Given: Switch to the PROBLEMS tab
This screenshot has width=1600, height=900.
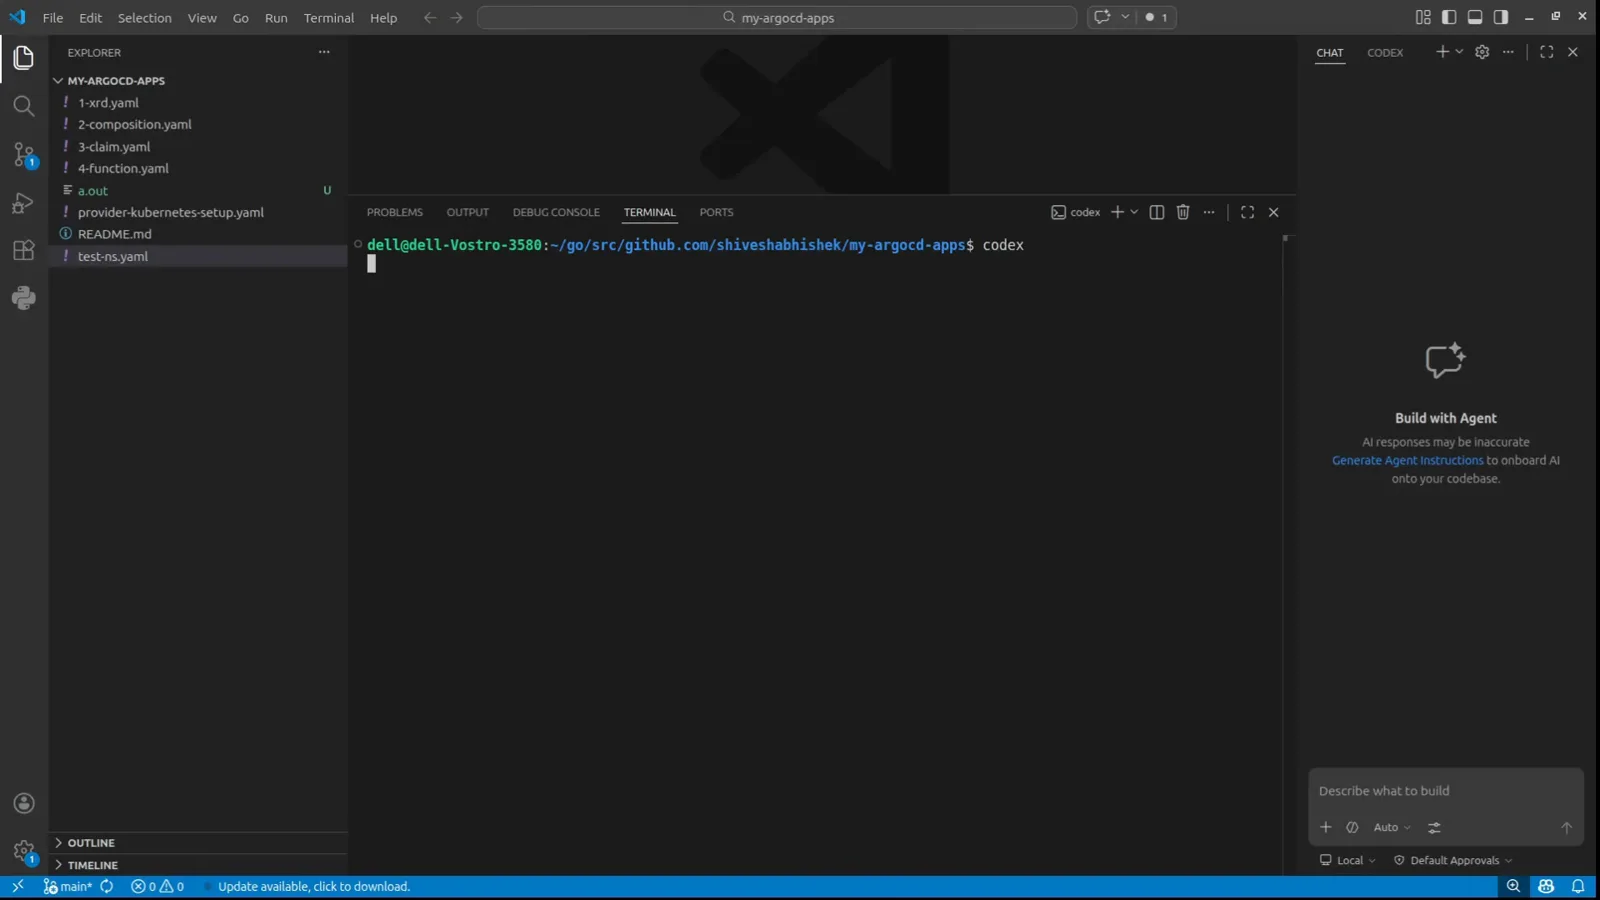Looking at the screenshot, I should coord(395,212).
